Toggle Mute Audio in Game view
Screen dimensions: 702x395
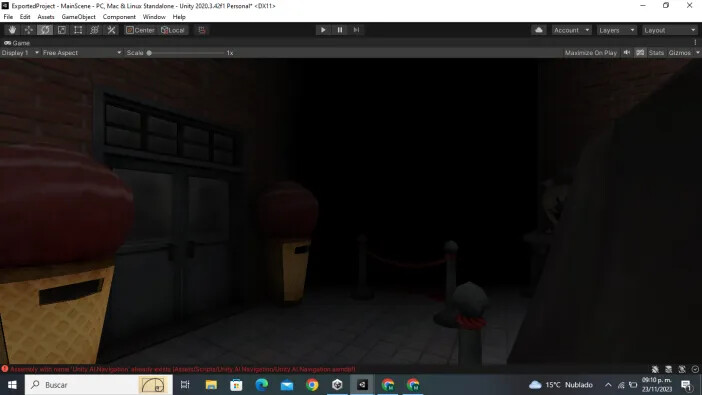click(x=627, y=53)
